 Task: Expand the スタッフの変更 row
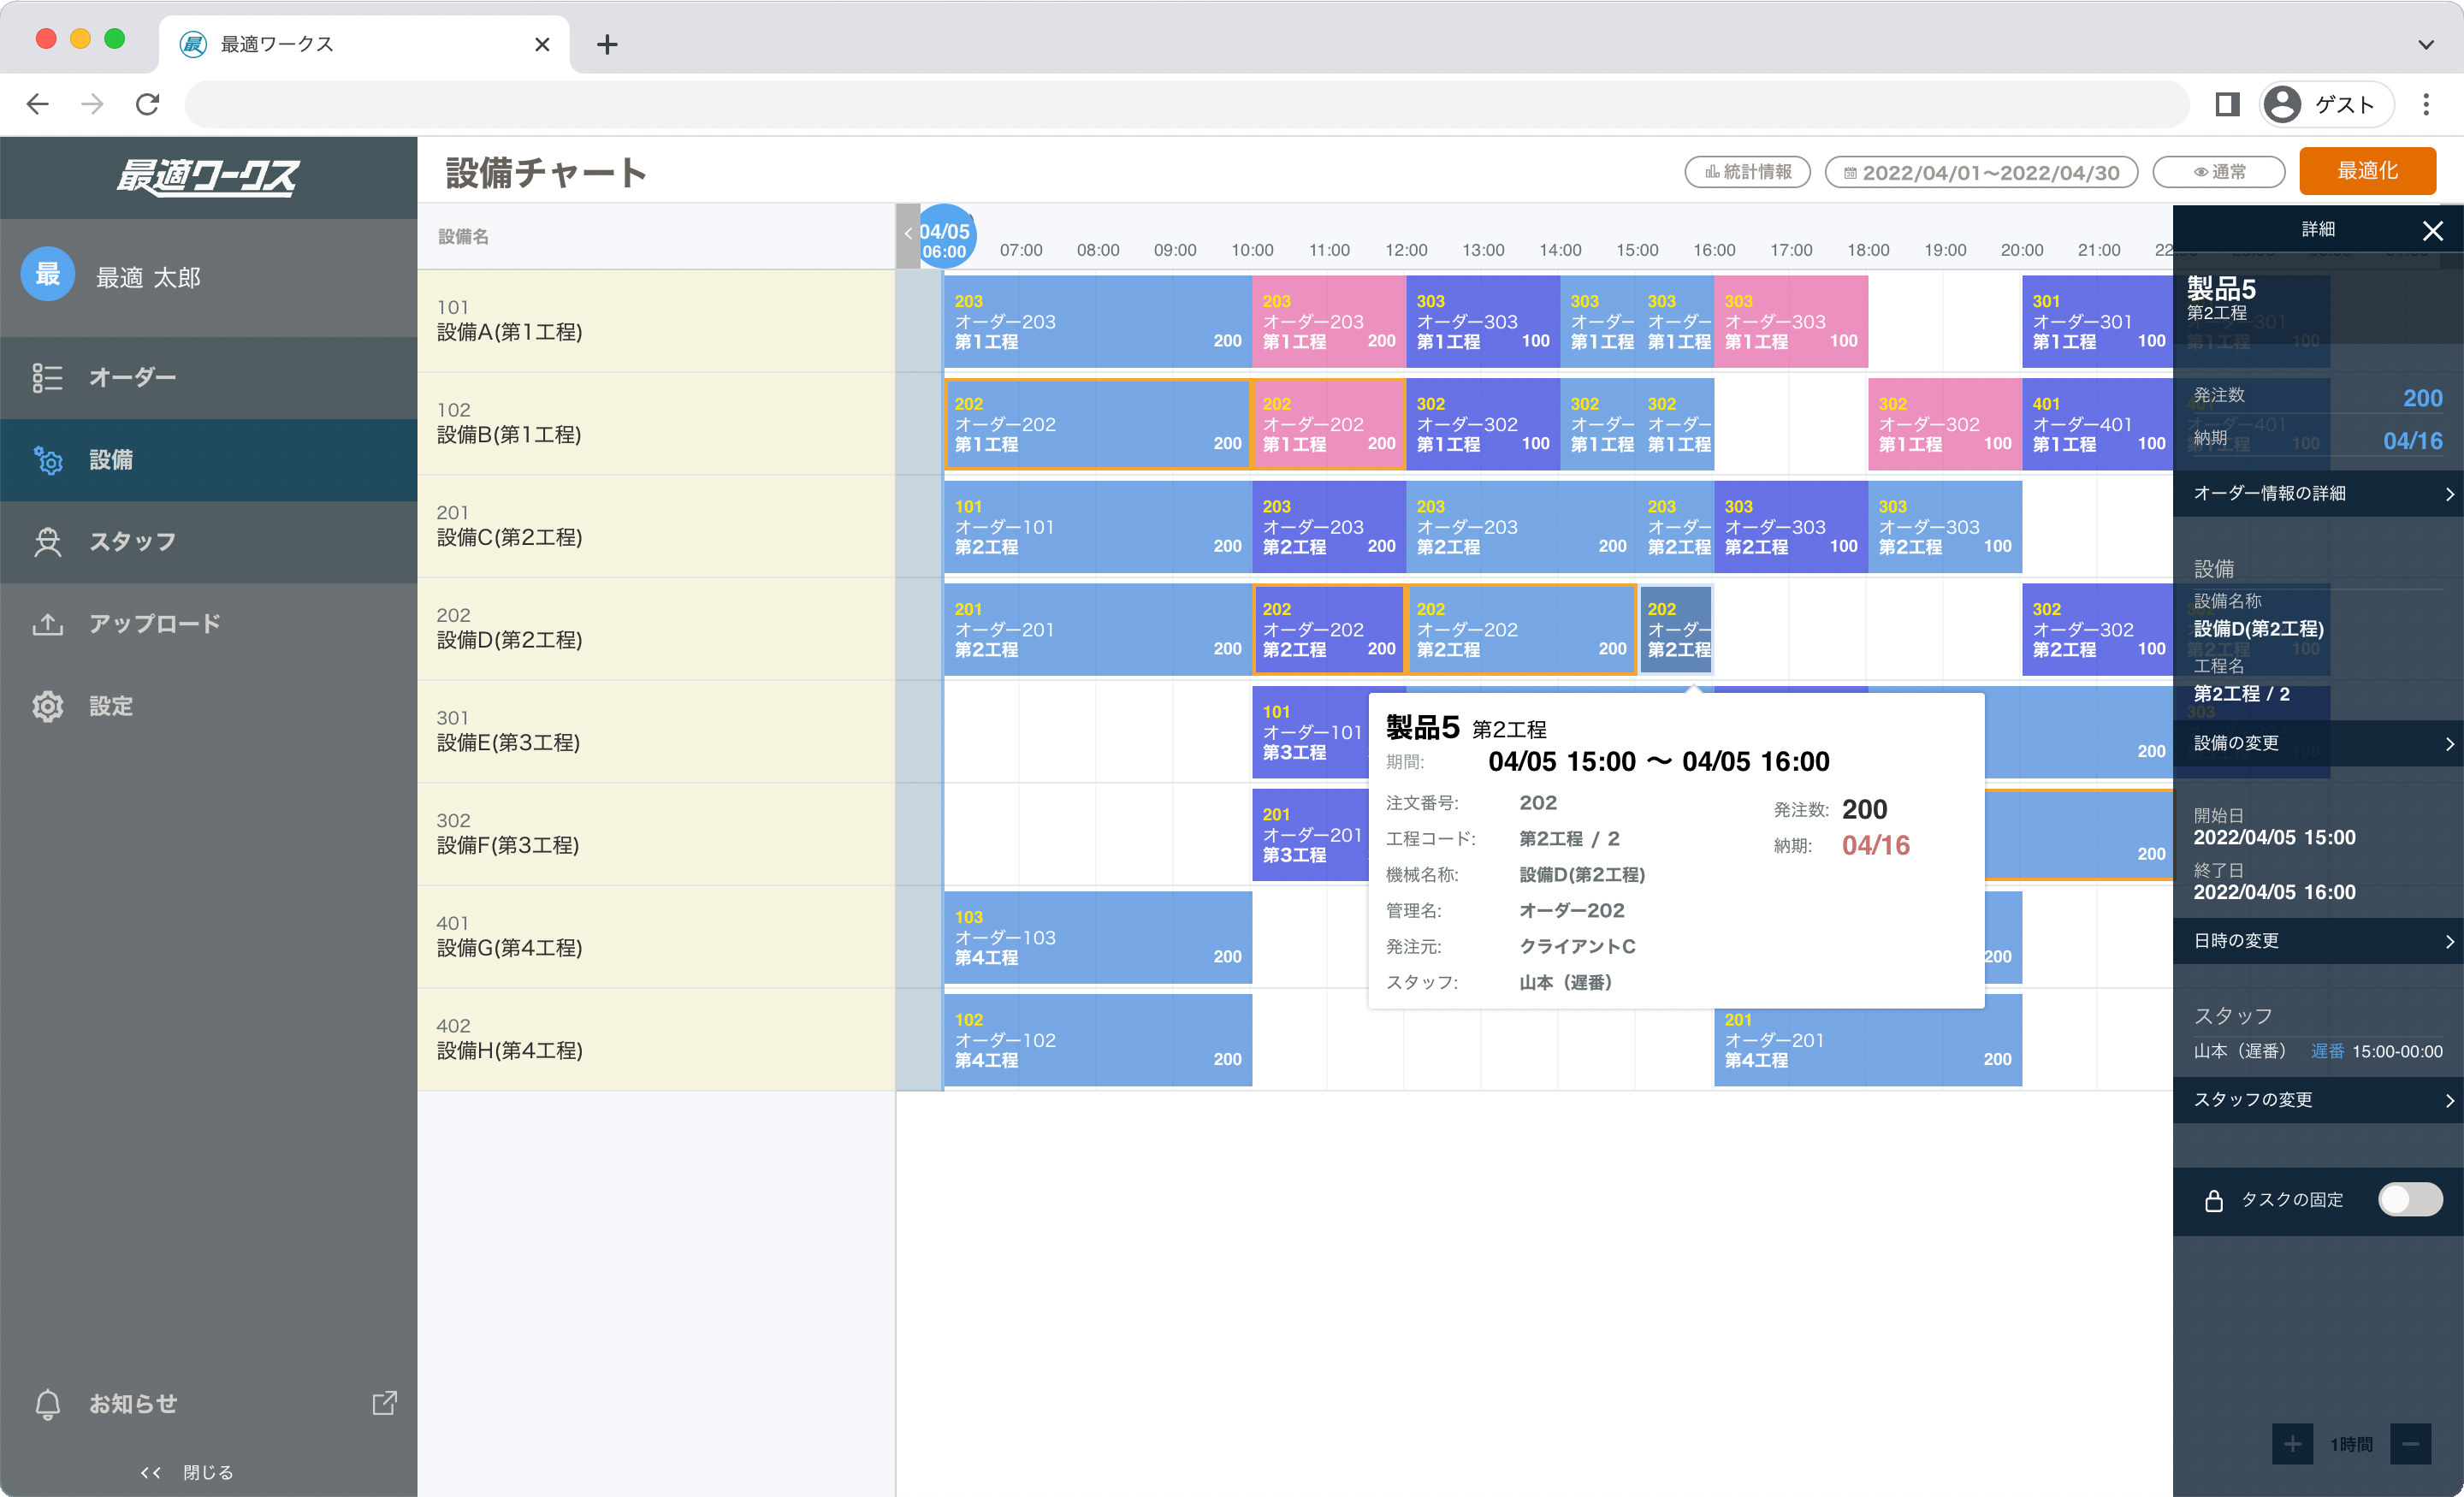2317,1100
